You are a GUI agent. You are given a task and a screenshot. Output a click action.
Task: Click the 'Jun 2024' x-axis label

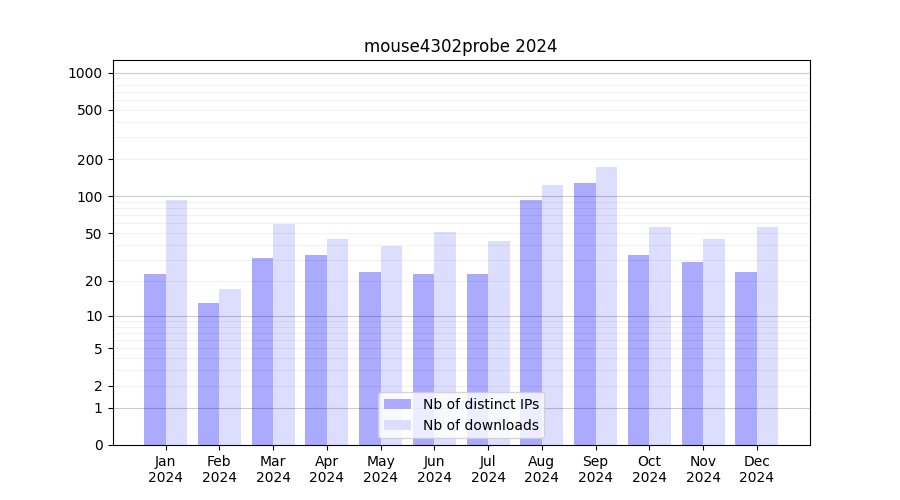click(x=434, y=469)
